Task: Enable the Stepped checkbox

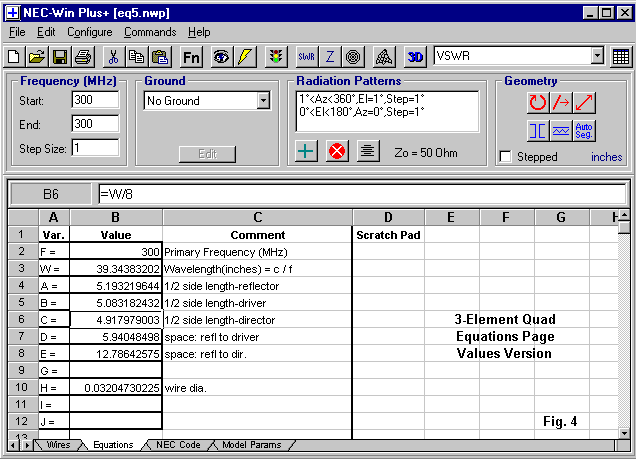Action: tap(506, 157)
